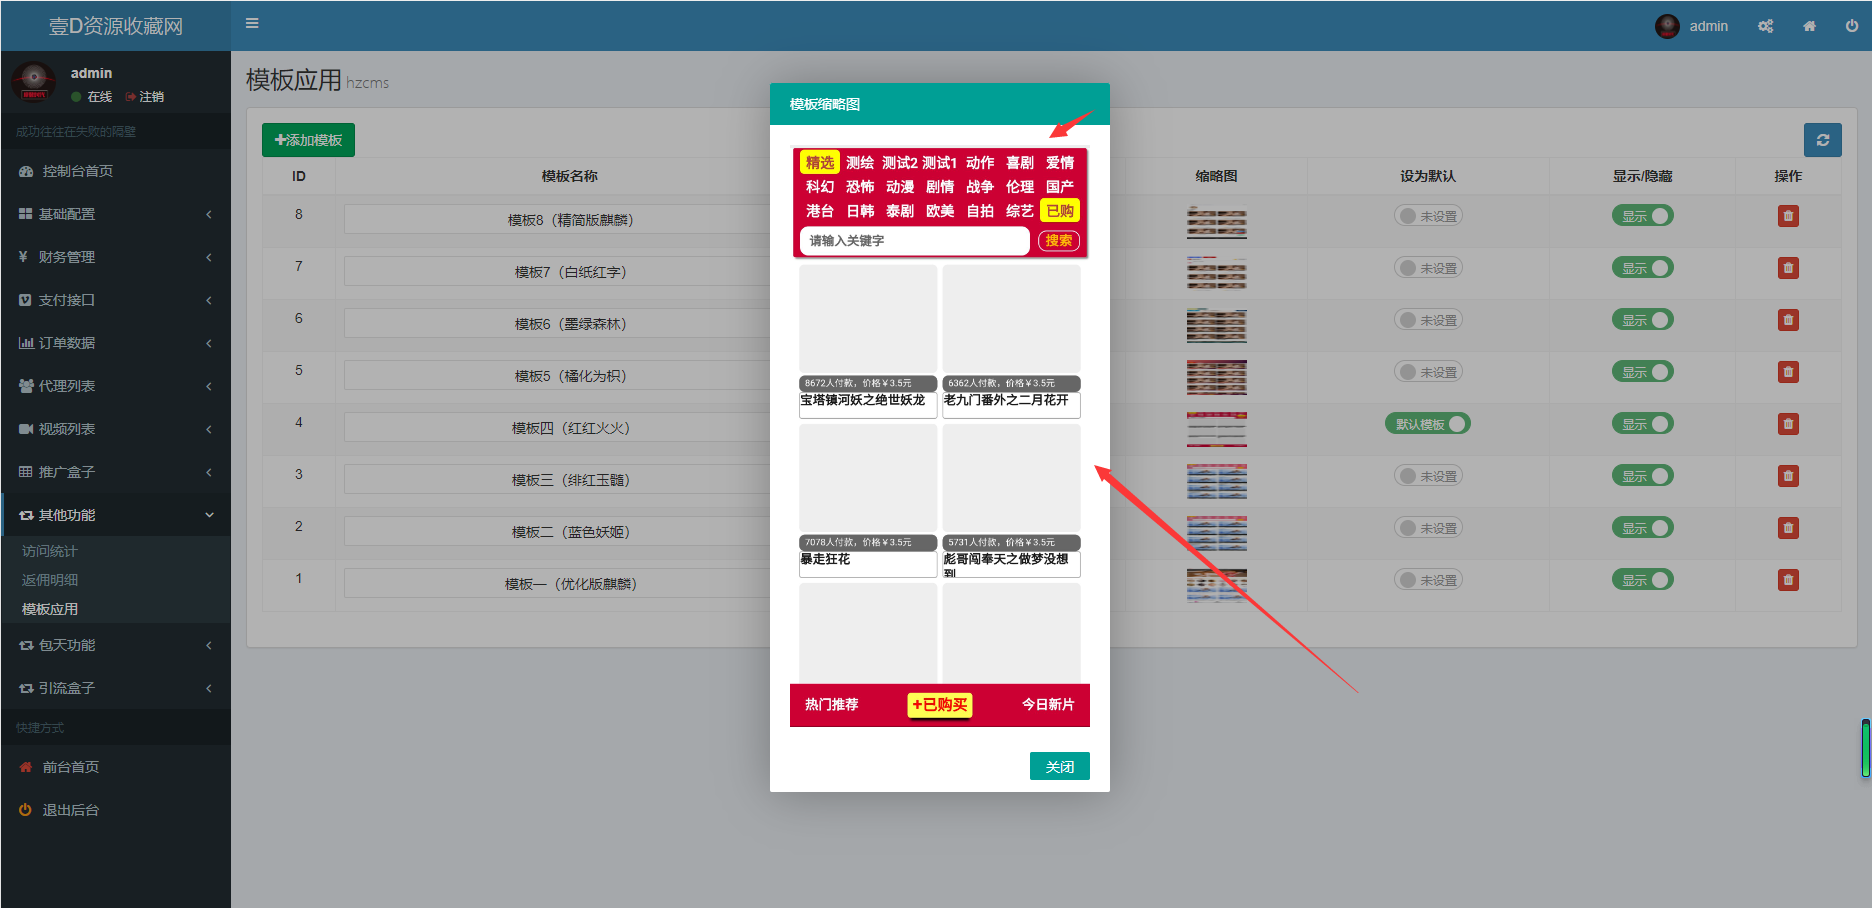Click the hamburger menu toggle icon

coord(252,24)
